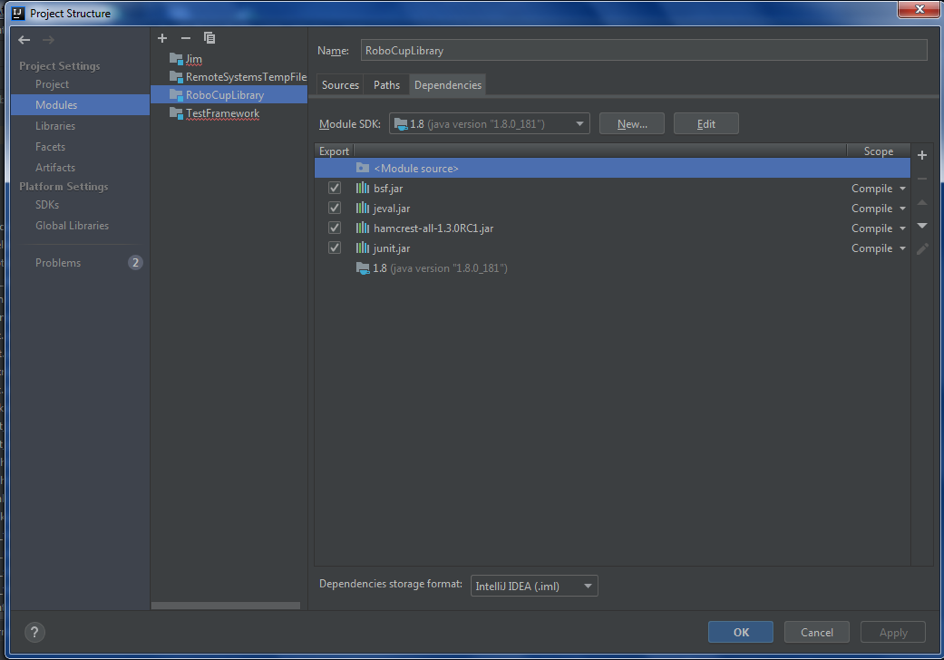Click the back navigation arrow
Image resolution: width=944 pixels, height=660 pixels.
tap(24, 40)
